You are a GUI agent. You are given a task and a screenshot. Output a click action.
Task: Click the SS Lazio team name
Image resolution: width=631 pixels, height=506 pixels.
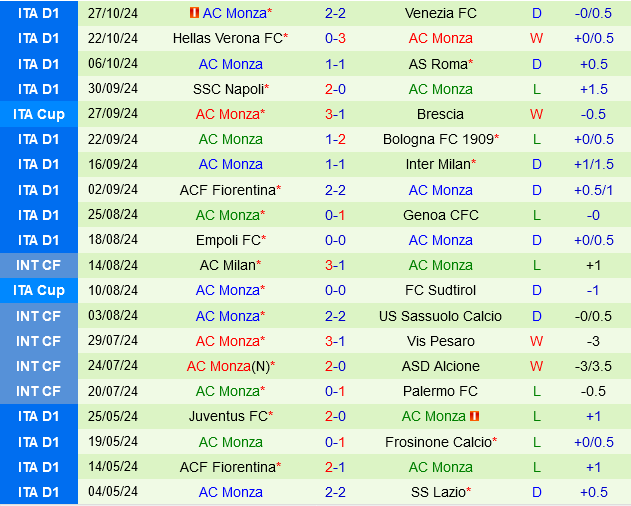tap(438, 492)
